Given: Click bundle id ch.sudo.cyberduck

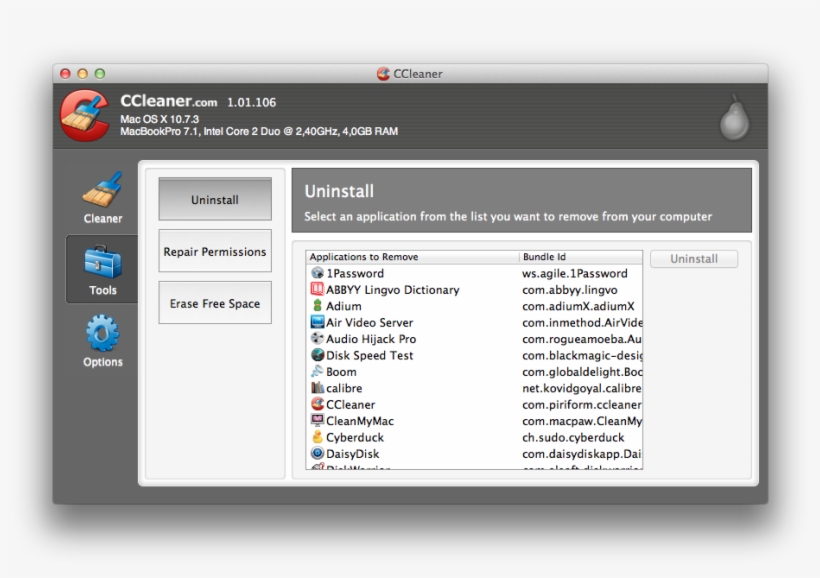Looking at the screenshot, I should coord(573,437).
